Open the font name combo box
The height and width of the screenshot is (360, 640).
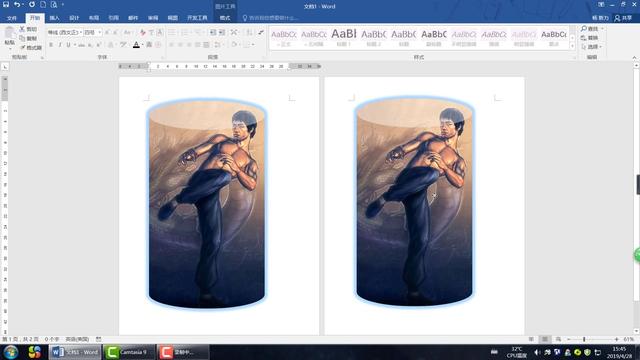(65, 32)
